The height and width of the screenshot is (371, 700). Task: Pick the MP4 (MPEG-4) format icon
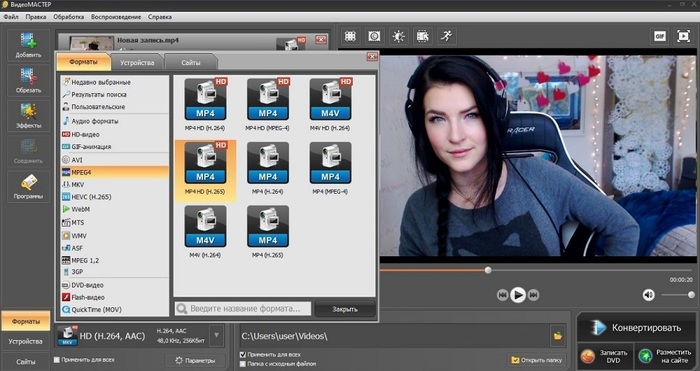point(330,163)
